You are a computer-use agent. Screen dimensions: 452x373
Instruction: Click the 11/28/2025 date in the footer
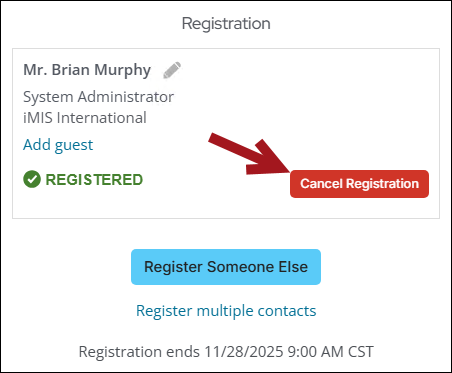tap(244, 352)
